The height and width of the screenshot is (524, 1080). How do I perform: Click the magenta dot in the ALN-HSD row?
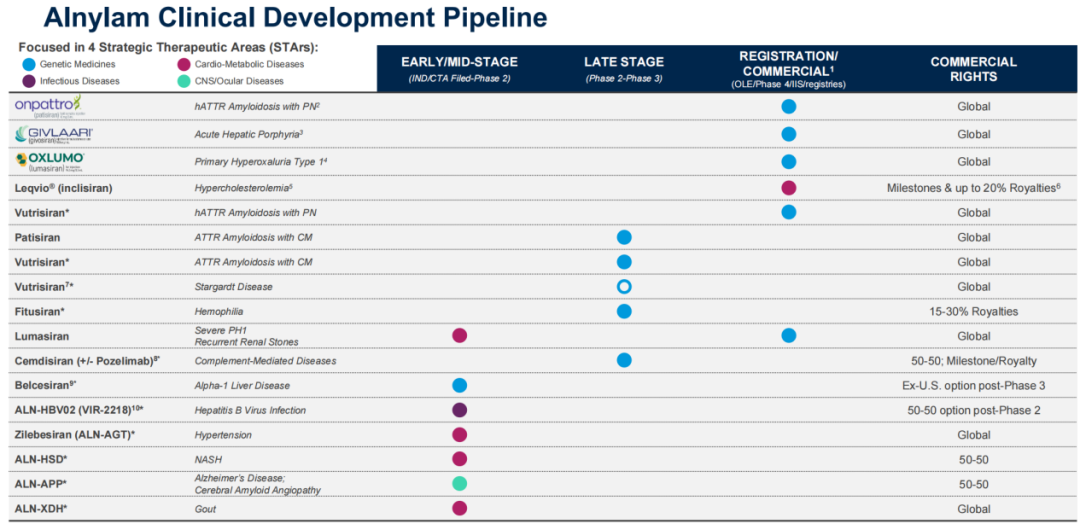pos(460,459)
